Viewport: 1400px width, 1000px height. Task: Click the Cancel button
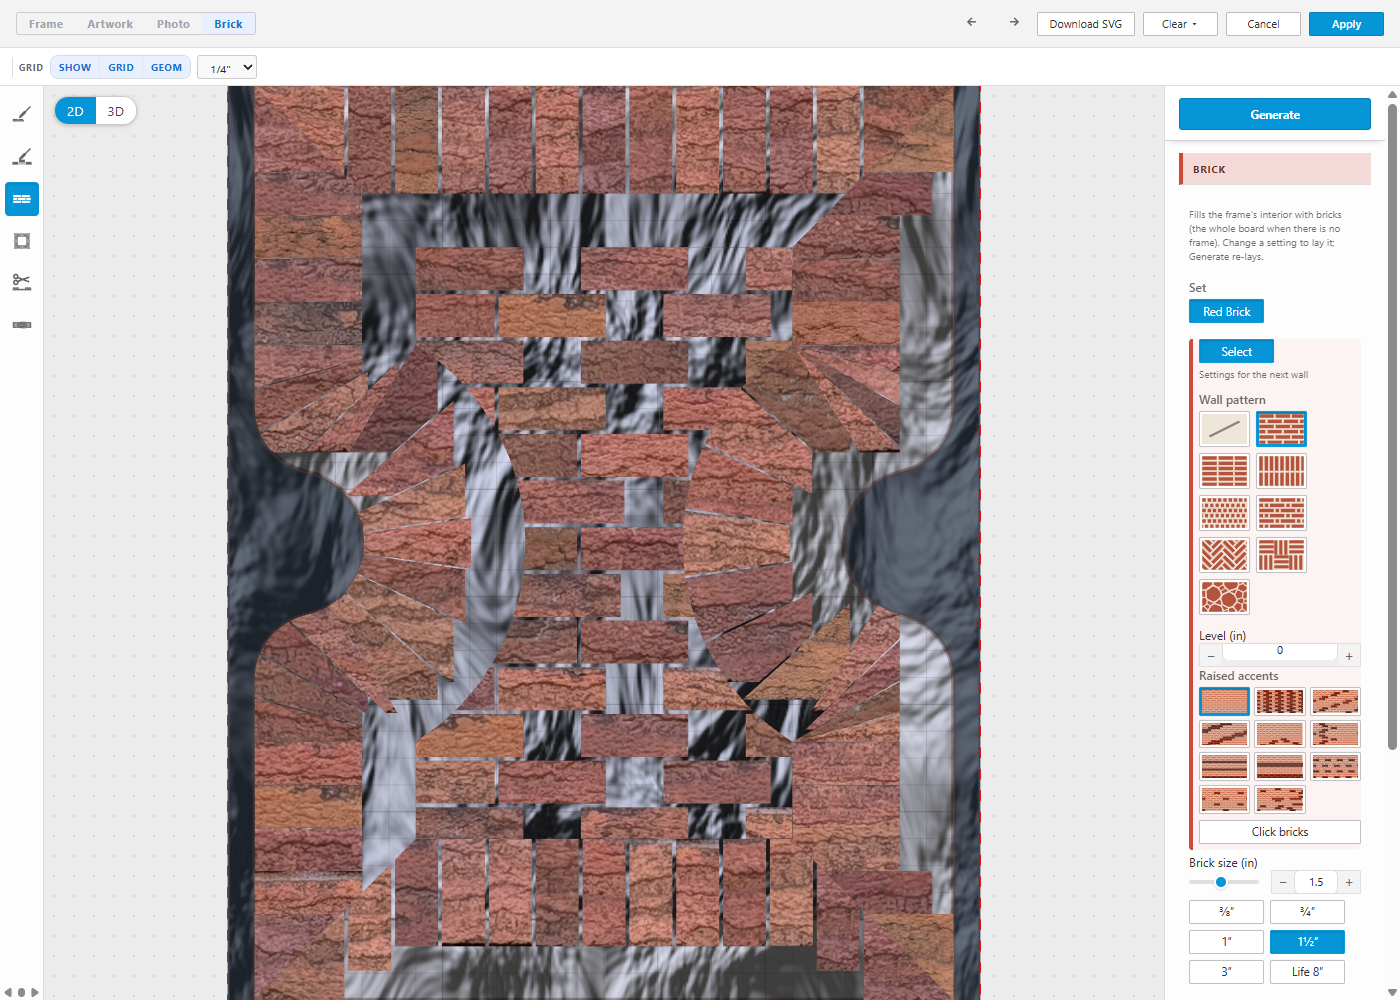coord(1263,24)
